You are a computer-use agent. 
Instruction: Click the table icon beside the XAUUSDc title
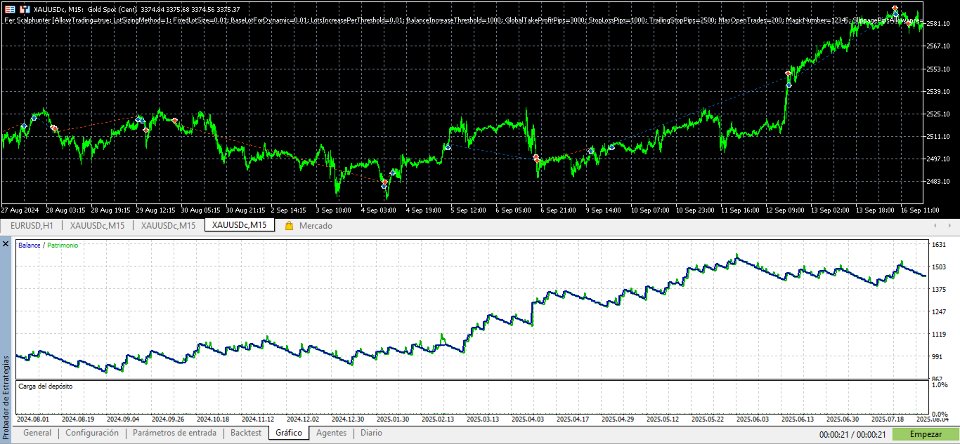(x=10, y=9)
